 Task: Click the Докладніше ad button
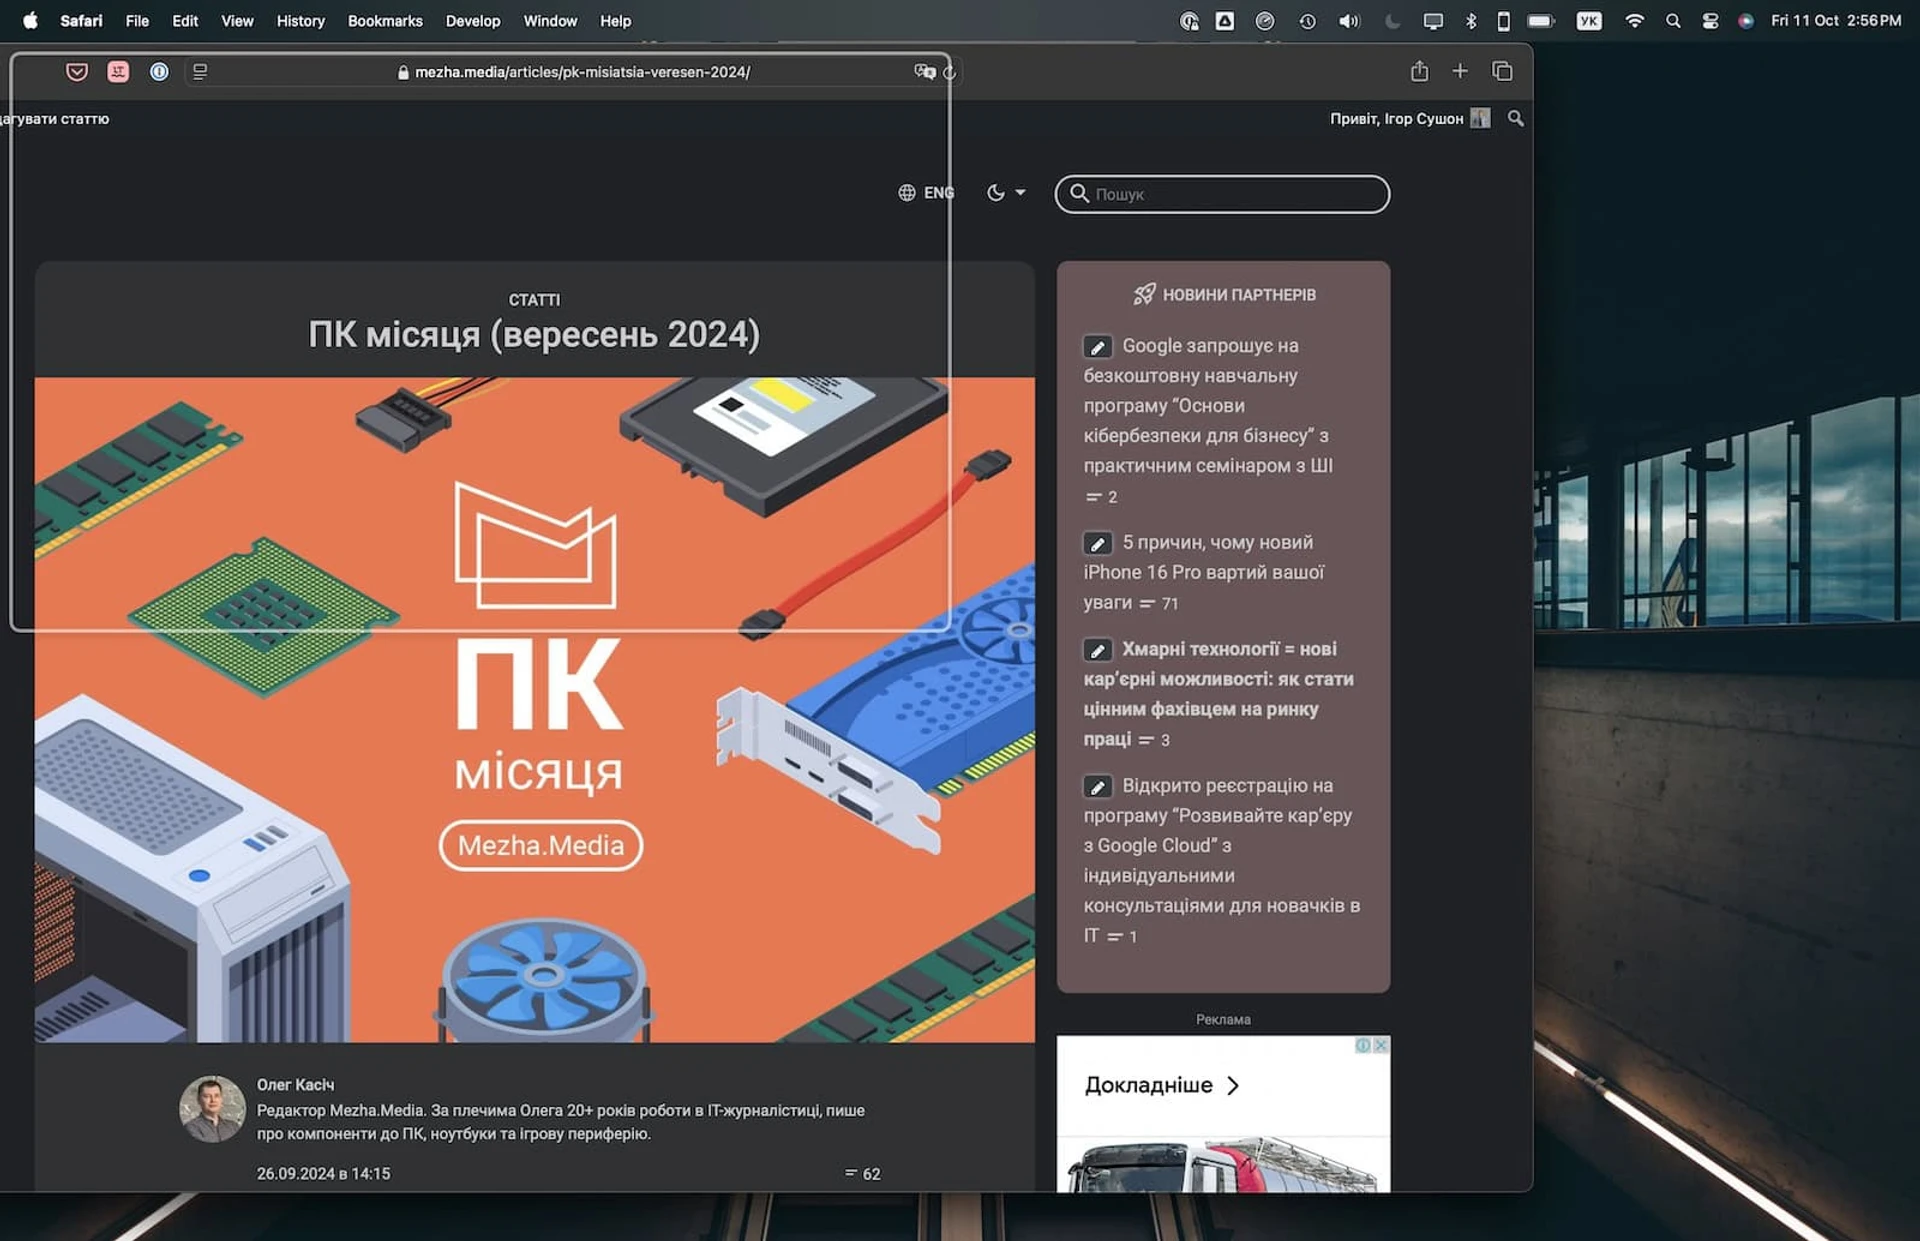(1162, 1085)
